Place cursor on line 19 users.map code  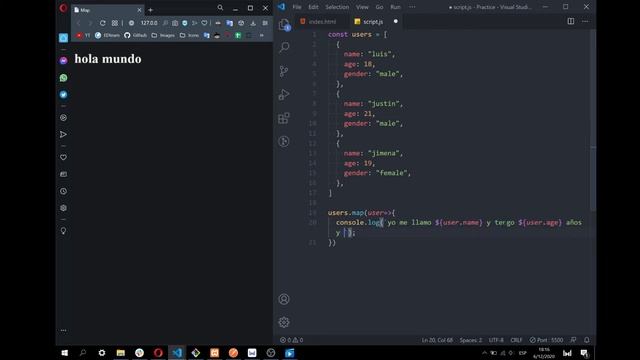[361, 213]
